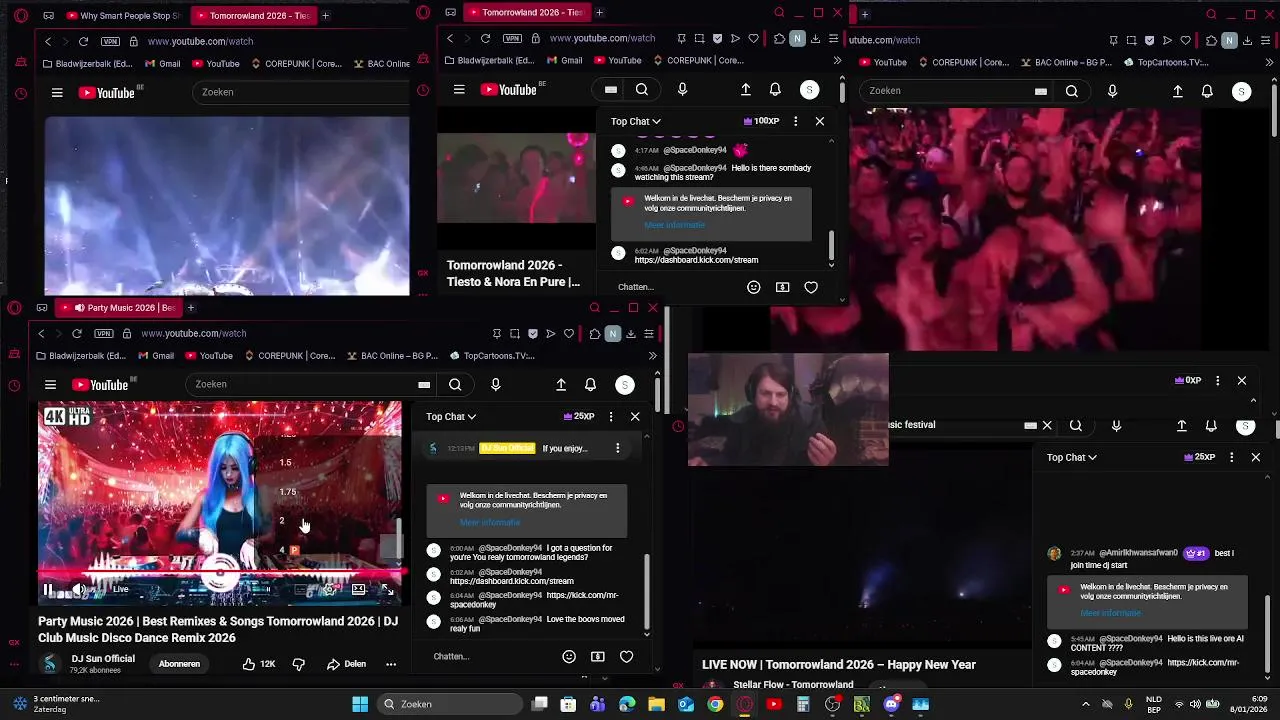Toggle VPN badge in Party Music window address bar
The width and height of the screenshot is (1280, 720).
[104, 334]
